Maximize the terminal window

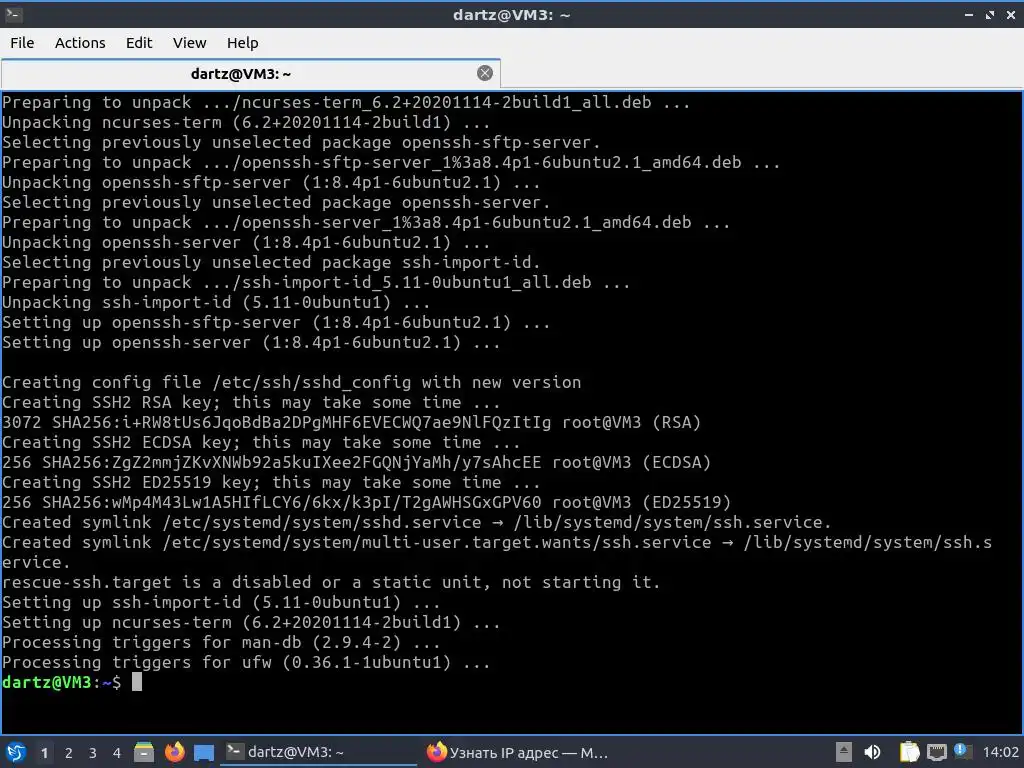coord(990,14)
